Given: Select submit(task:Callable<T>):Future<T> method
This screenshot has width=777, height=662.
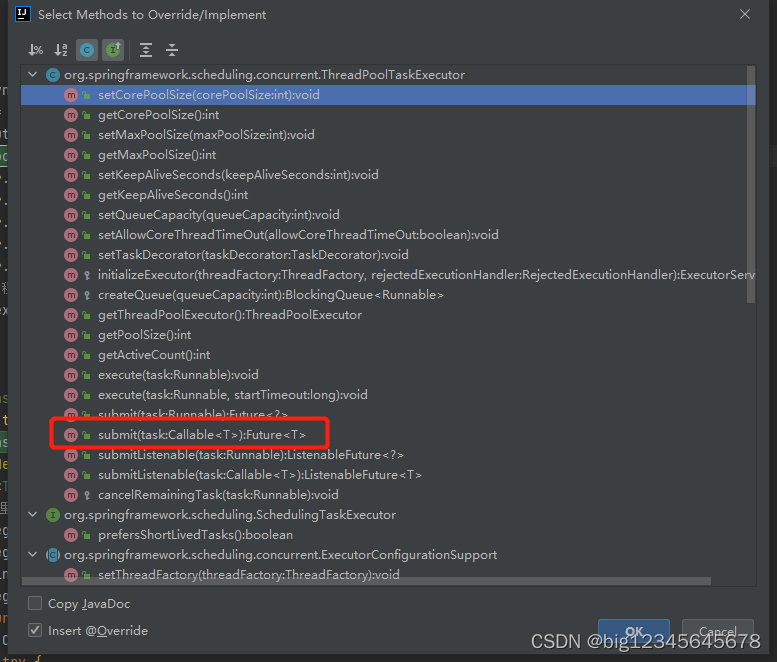Looking at the screenshot, I should [x=388, y=435].
